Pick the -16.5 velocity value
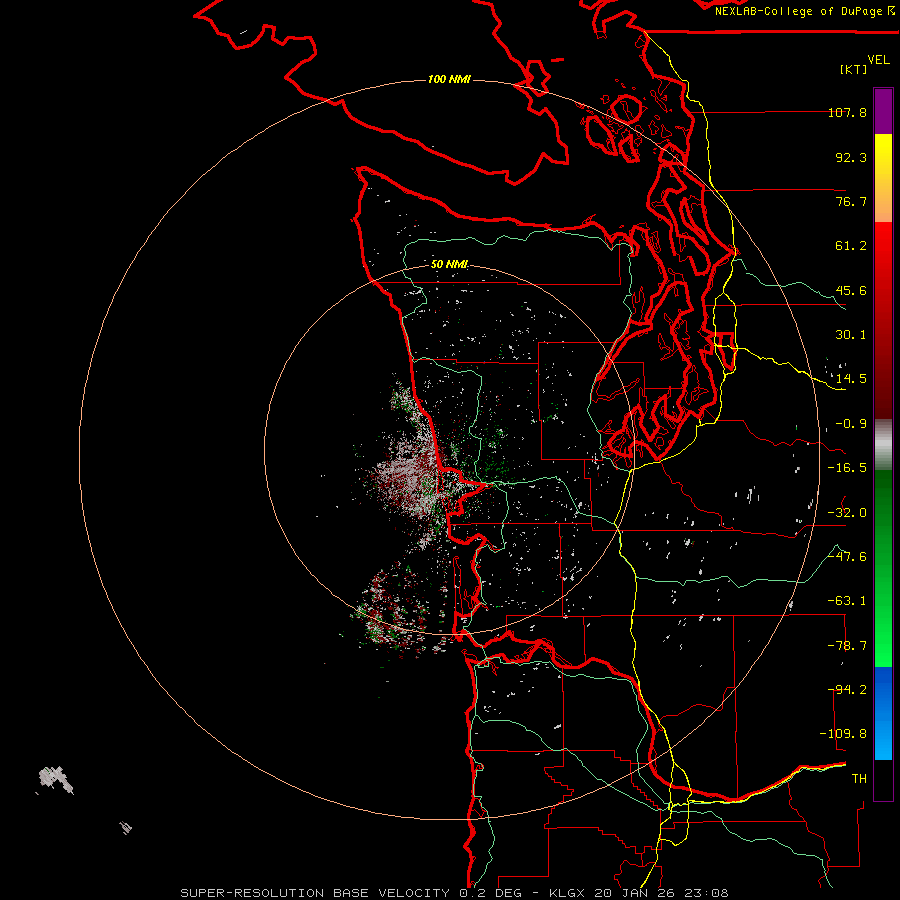 tap(847, 468)
